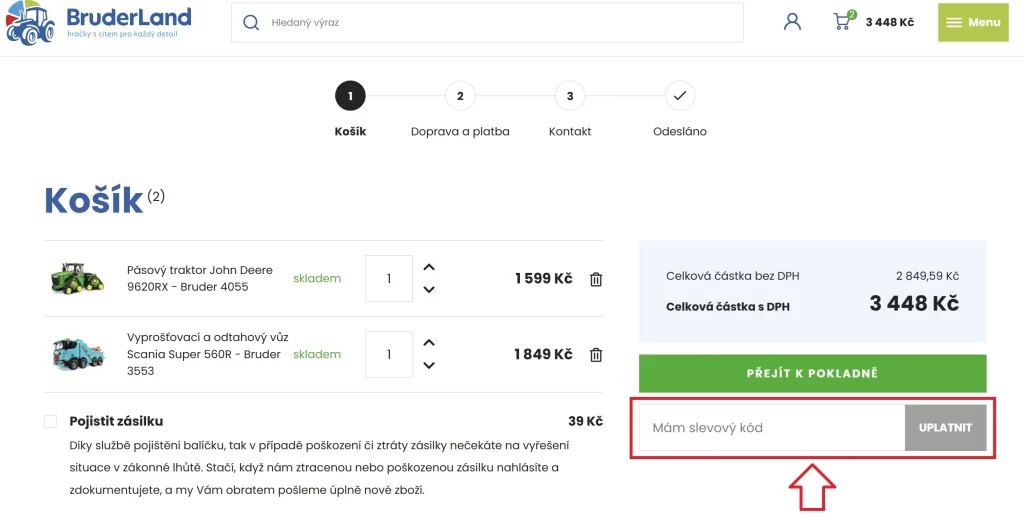The width and height of the screenshot is (1024, 516).
Task: Click the 39 Kč insurance price
Action: coord(585,421)
